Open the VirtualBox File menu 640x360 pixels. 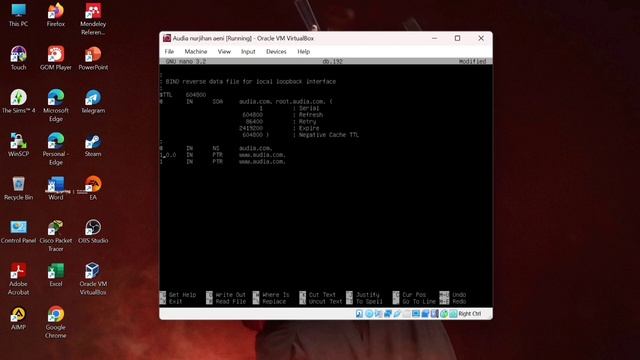(169, 51)
